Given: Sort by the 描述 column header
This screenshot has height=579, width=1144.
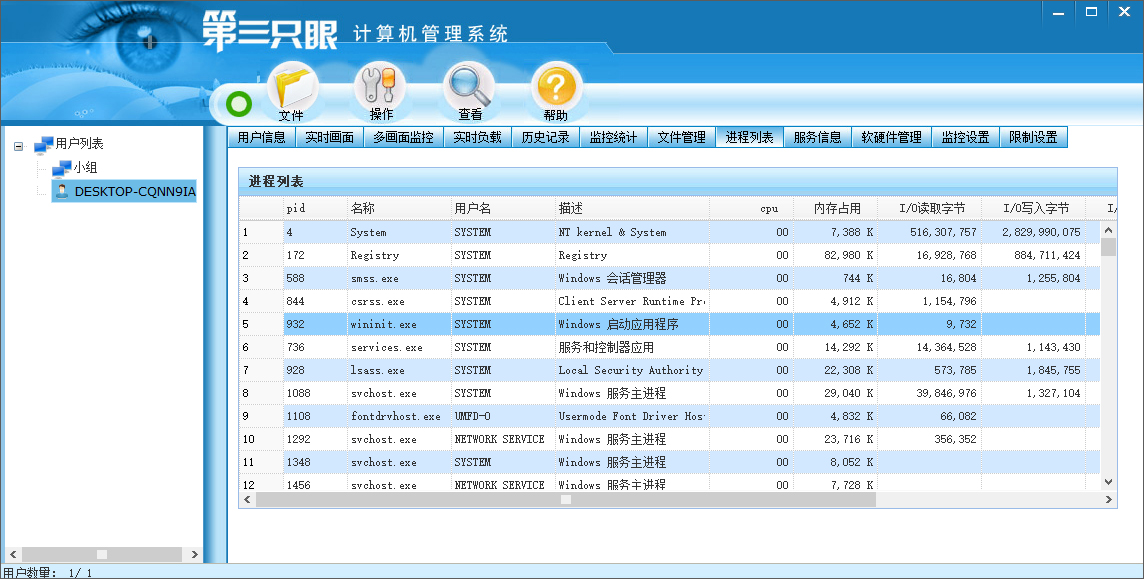Looking at the screenshot, I should (x=632, y=208).
